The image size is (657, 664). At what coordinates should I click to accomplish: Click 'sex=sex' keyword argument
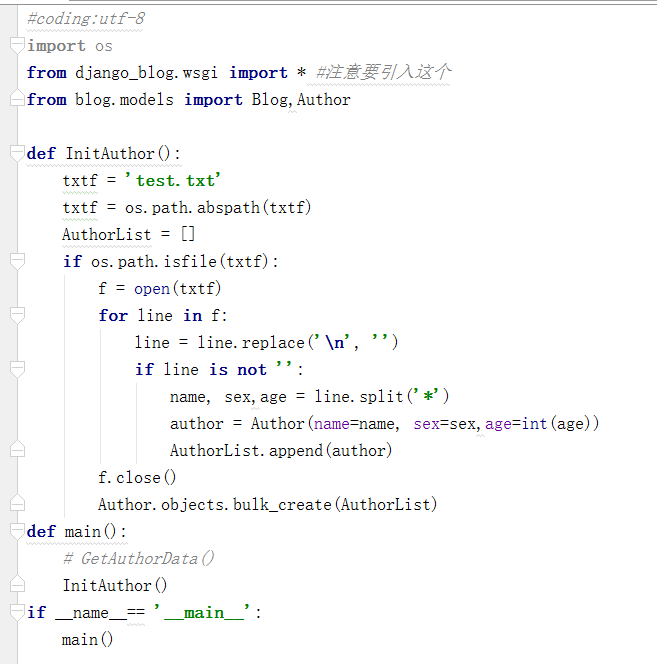click(x=444, y=423)
